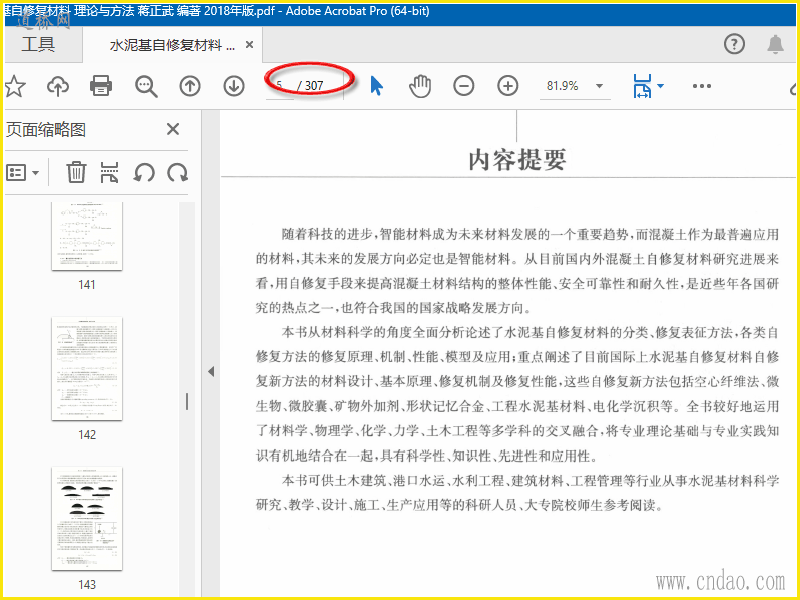Open the 工具 tab
Screen dimensions: 800x600
pyautogui.click(x=38, y=44)
